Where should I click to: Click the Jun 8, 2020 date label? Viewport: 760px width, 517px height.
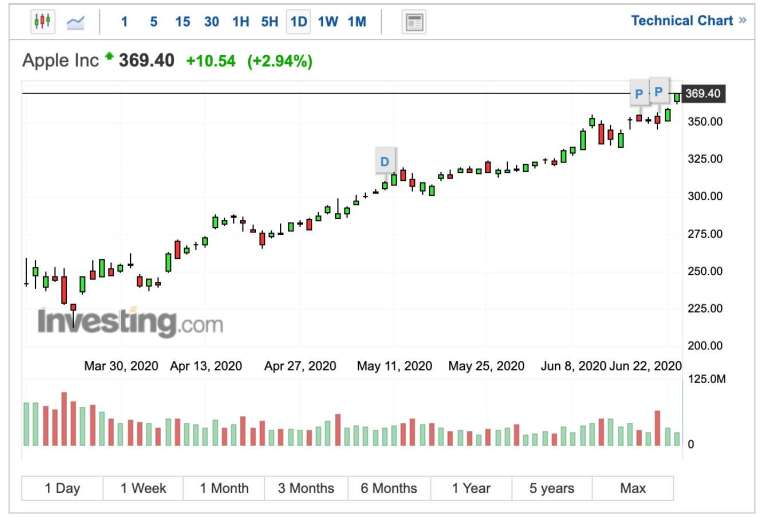pyautogui.click(x=573, y=365)
